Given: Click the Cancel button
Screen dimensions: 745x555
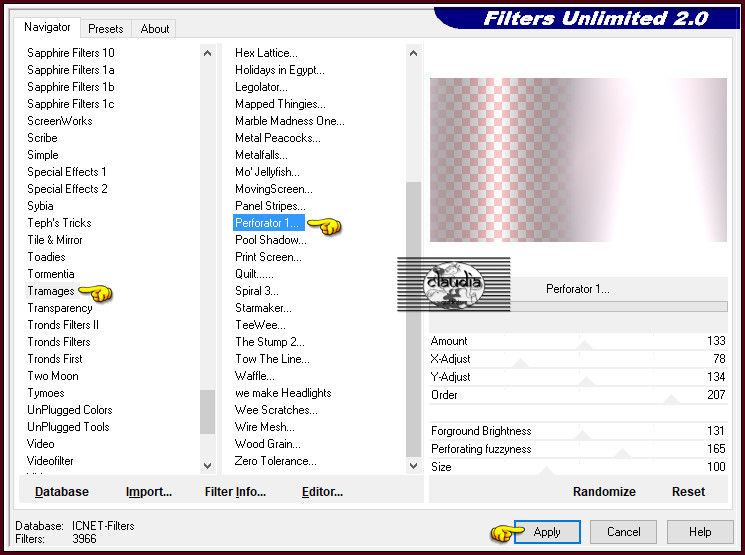Looking at the screenshot, I should click(x=623, y=532).
